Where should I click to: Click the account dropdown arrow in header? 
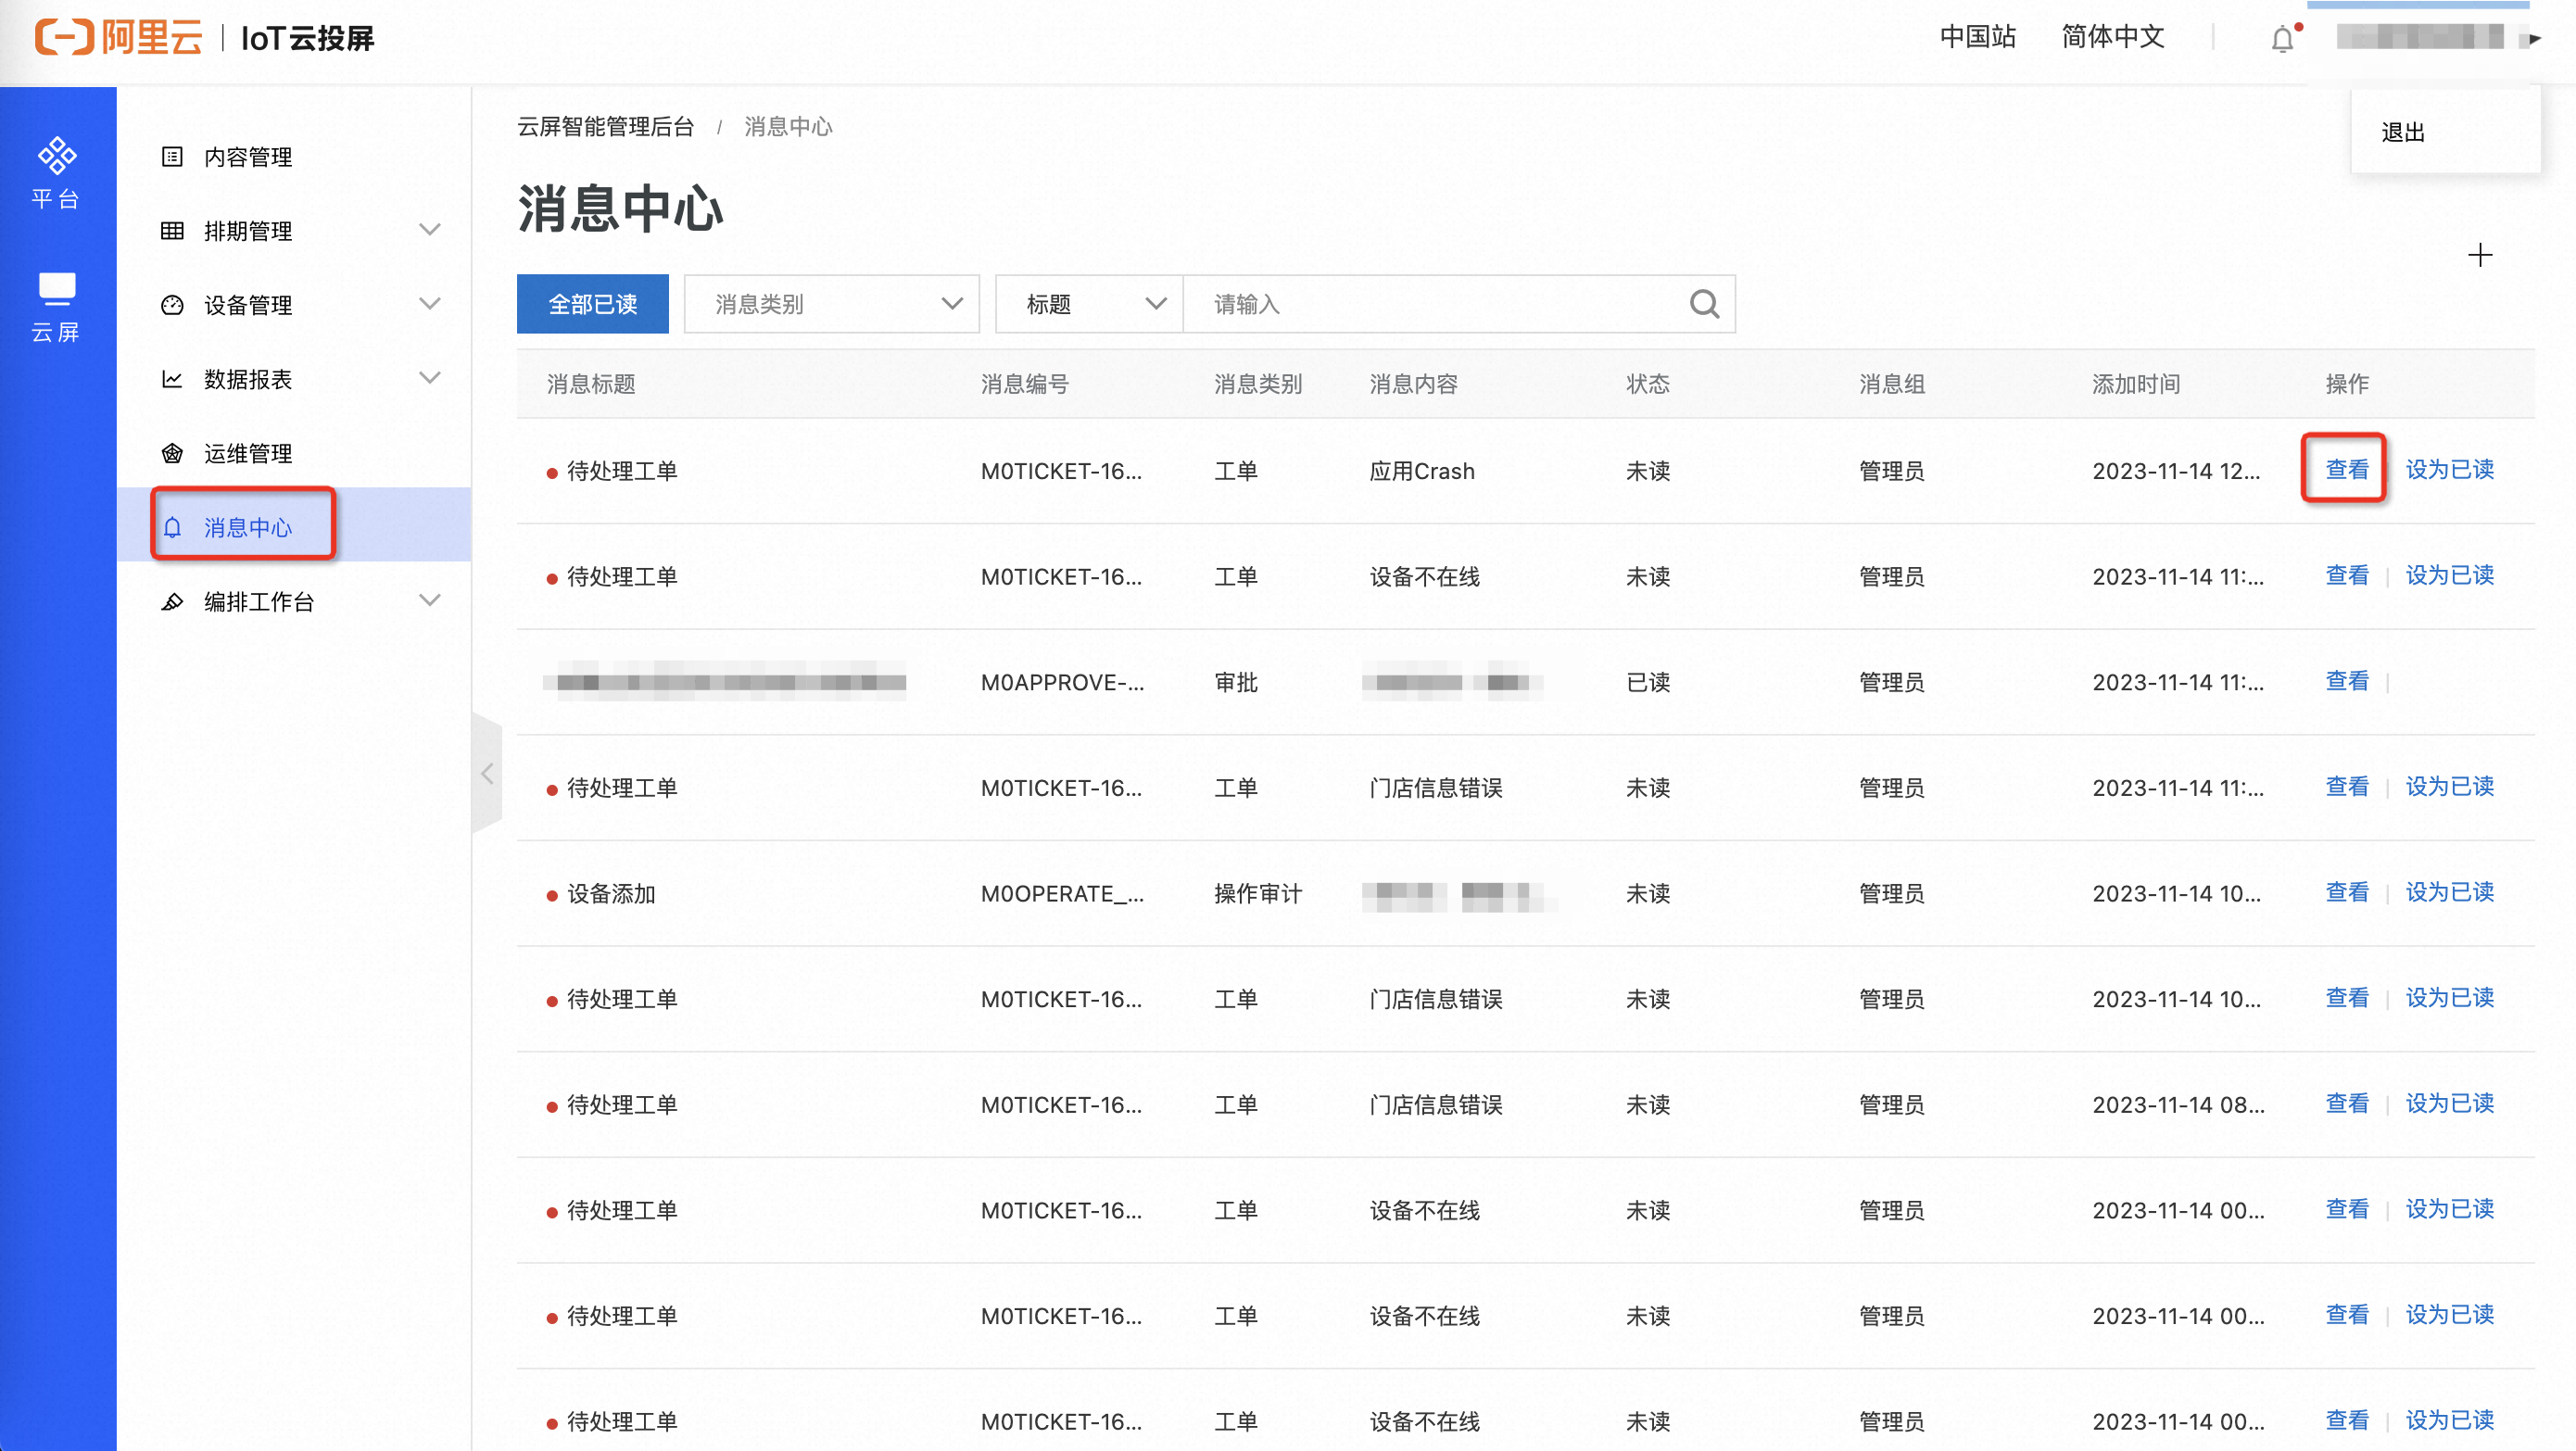point(2535,39)
